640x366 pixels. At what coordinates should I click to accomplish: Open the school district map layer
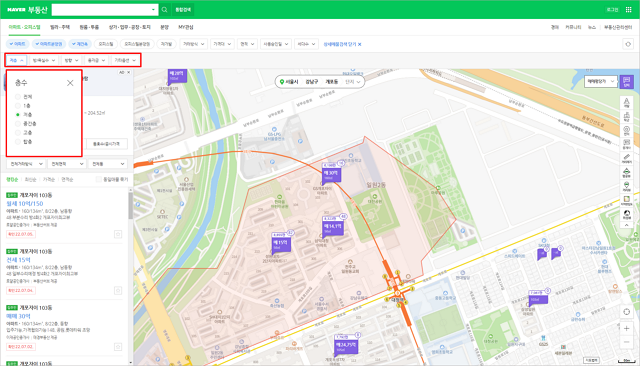(x=627, y=116)
